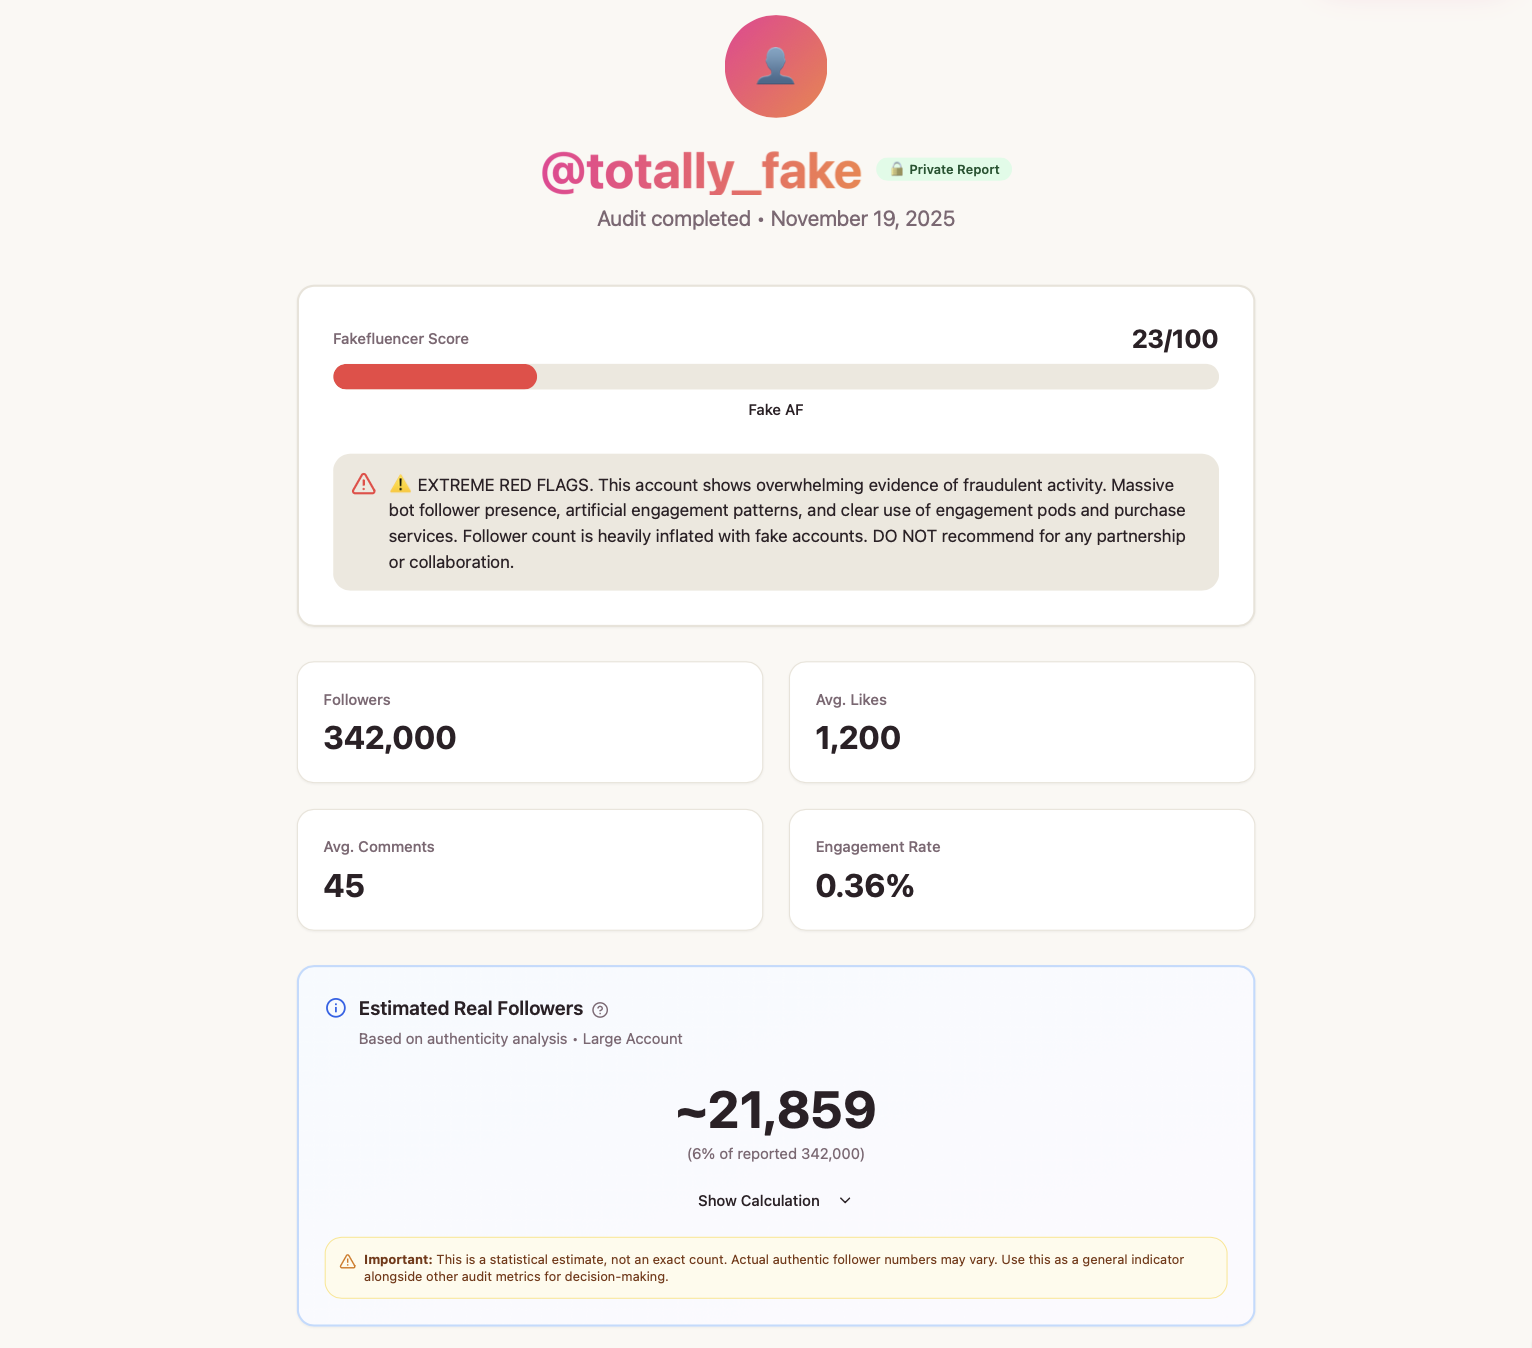
Task: Click the 23/100 score value
Action: 1174,339
